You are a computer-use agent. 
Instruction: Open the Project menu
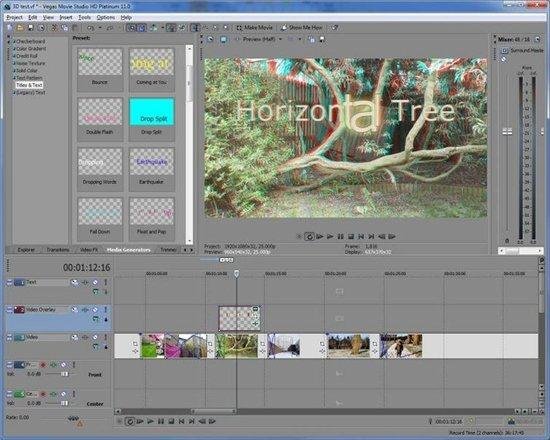coord(14,17)
